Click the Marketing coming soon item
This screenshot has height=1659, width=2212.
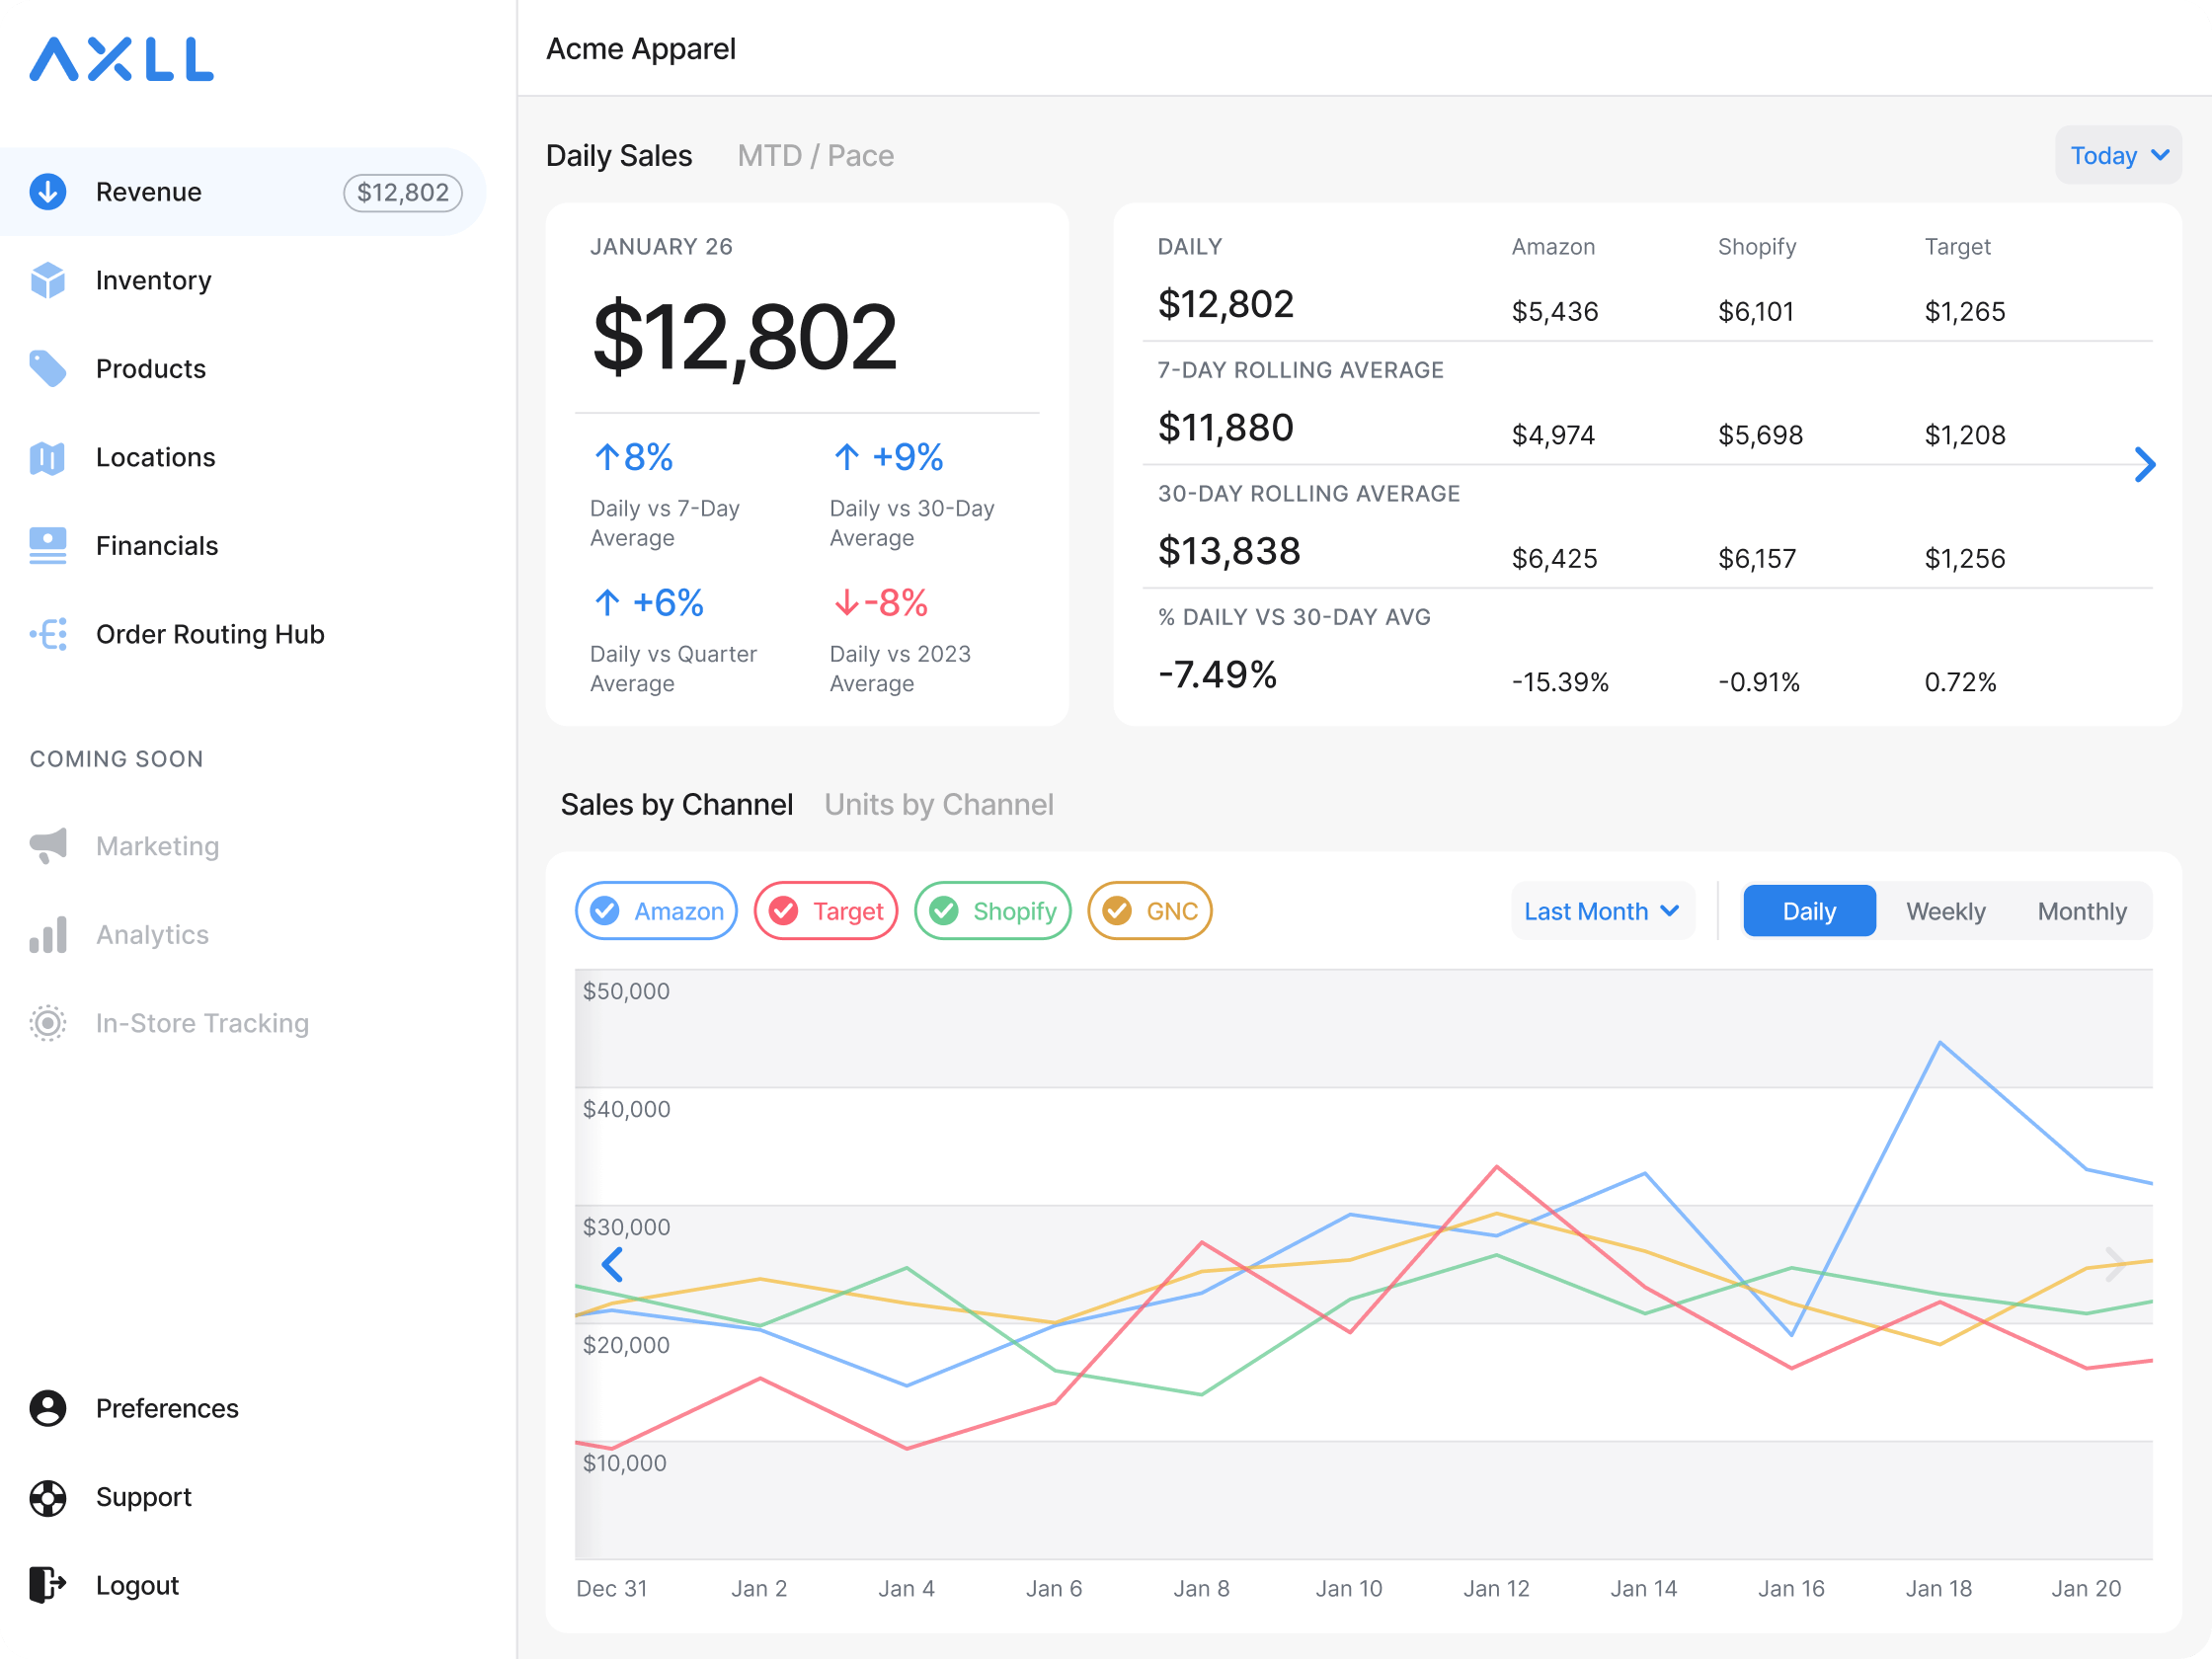(x=243, y=846)
